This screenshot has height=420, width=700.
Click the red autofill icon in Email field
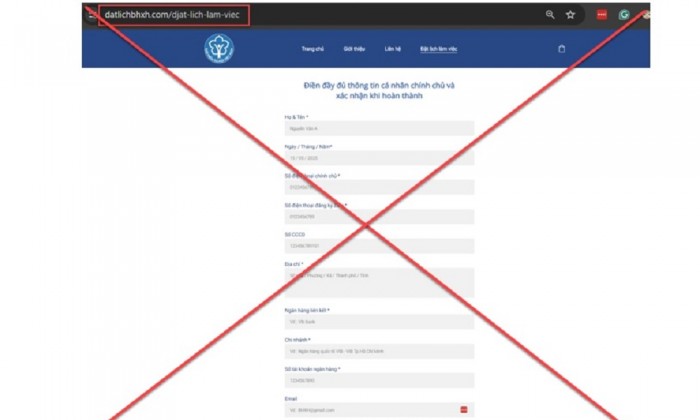pos(464,409)
